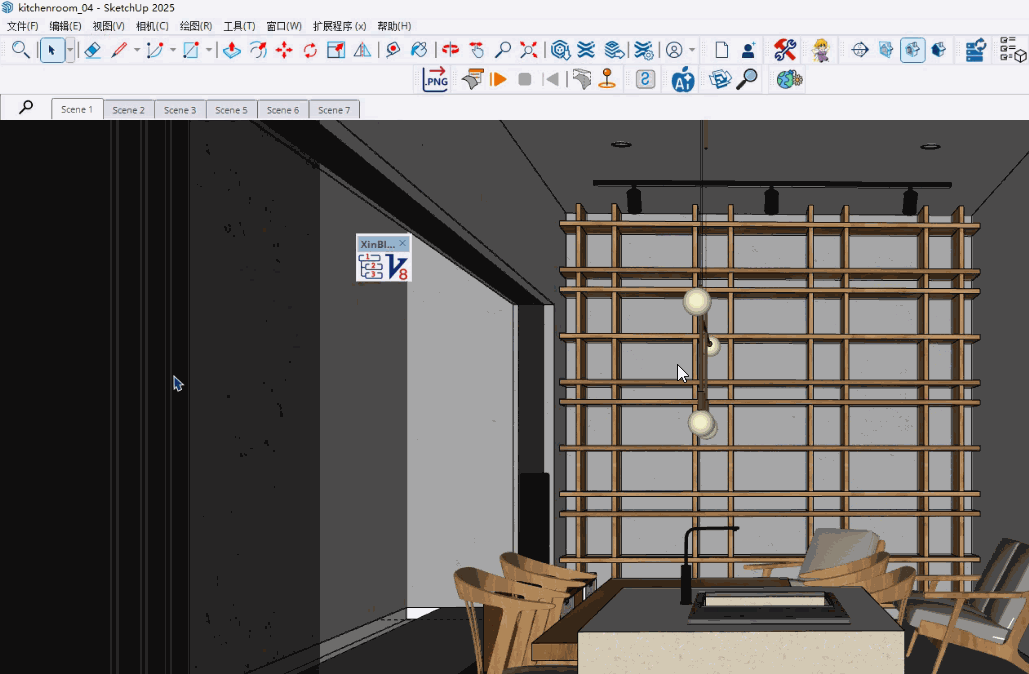Expand the Select tool dropdown arrow
This screenshot has height=674, width=1029.
[x=69, y=50]
